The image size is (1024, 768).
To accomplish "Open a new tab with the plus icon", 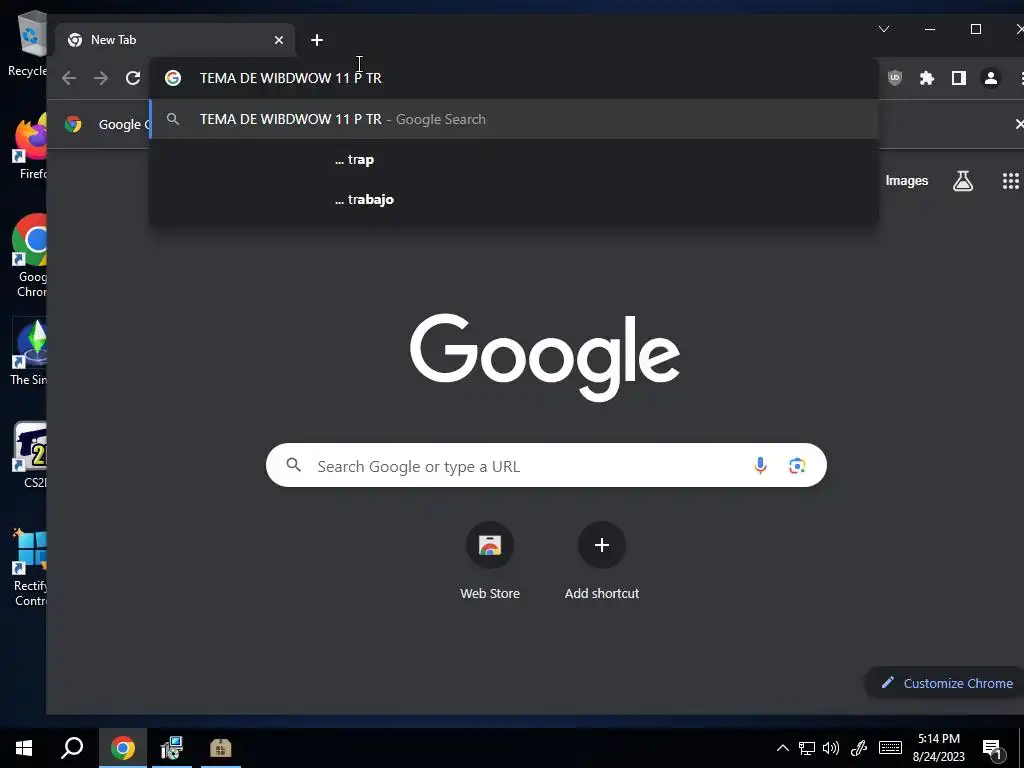I will 317,40.
